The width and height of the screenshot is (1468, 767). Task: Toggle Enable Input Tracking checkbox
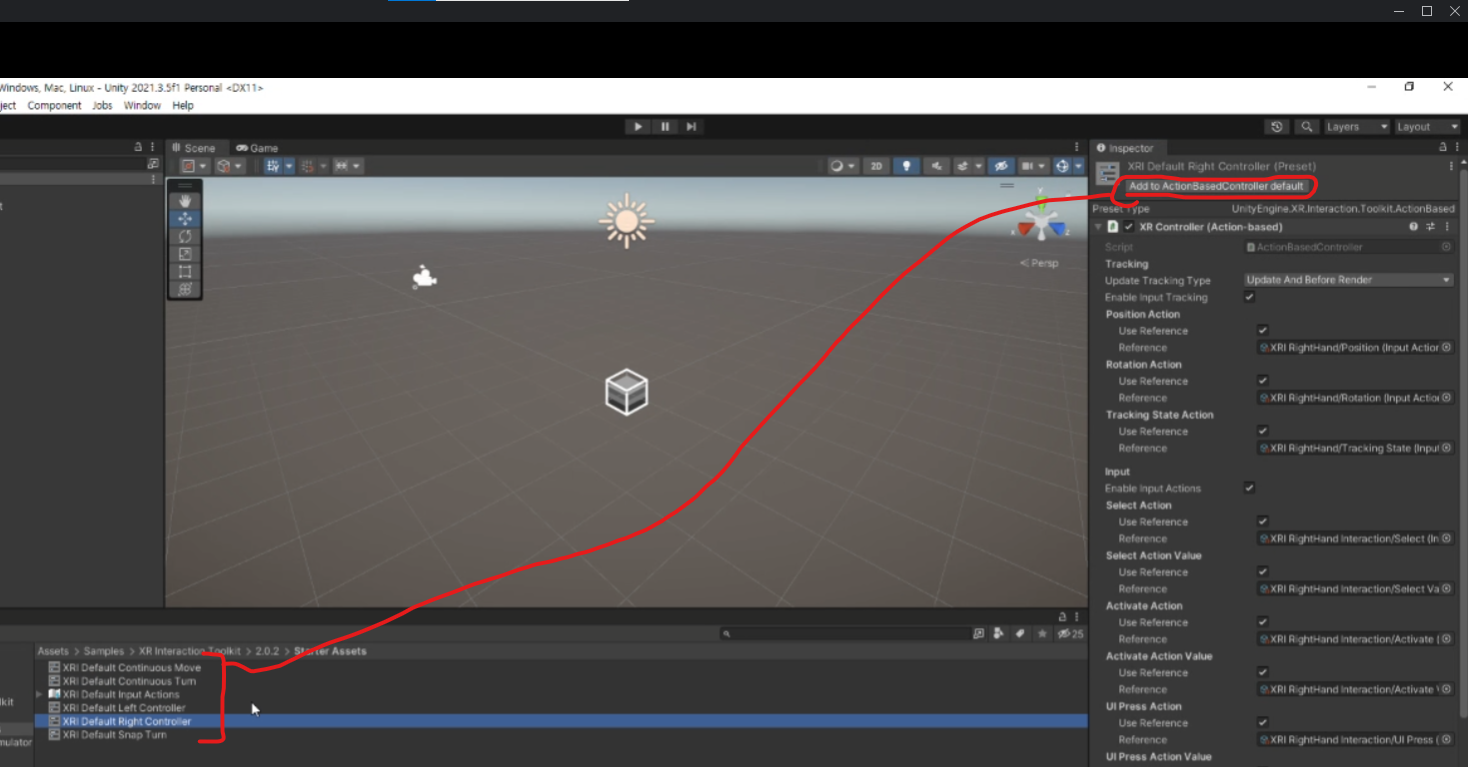(1249, 297)
